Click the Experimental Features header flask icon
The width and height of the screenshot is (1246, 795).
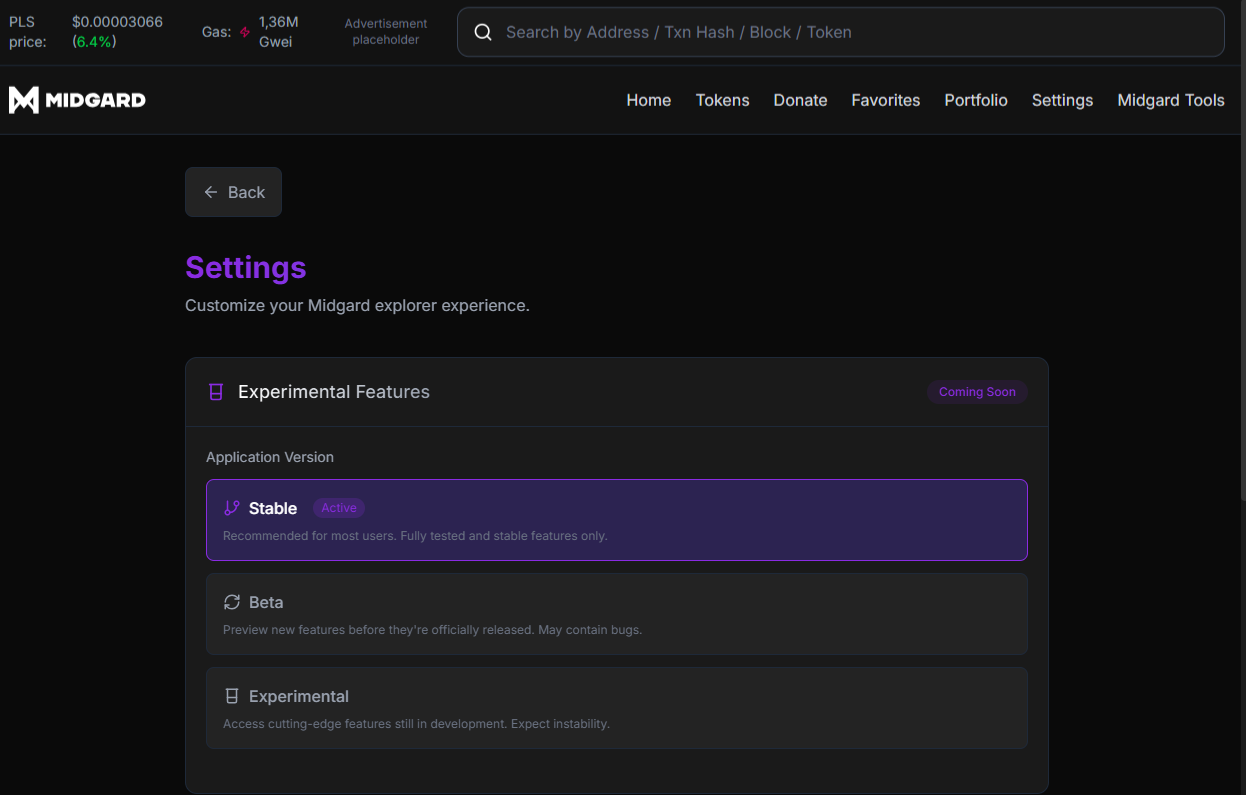click(x=215, y=392)
